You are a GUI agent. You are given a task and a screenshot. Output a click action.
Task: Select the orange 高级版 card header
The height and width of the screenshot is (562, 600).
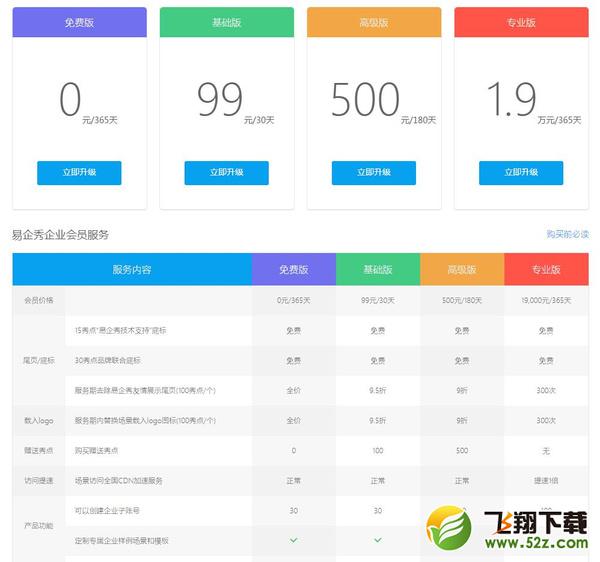coord(374,22)
